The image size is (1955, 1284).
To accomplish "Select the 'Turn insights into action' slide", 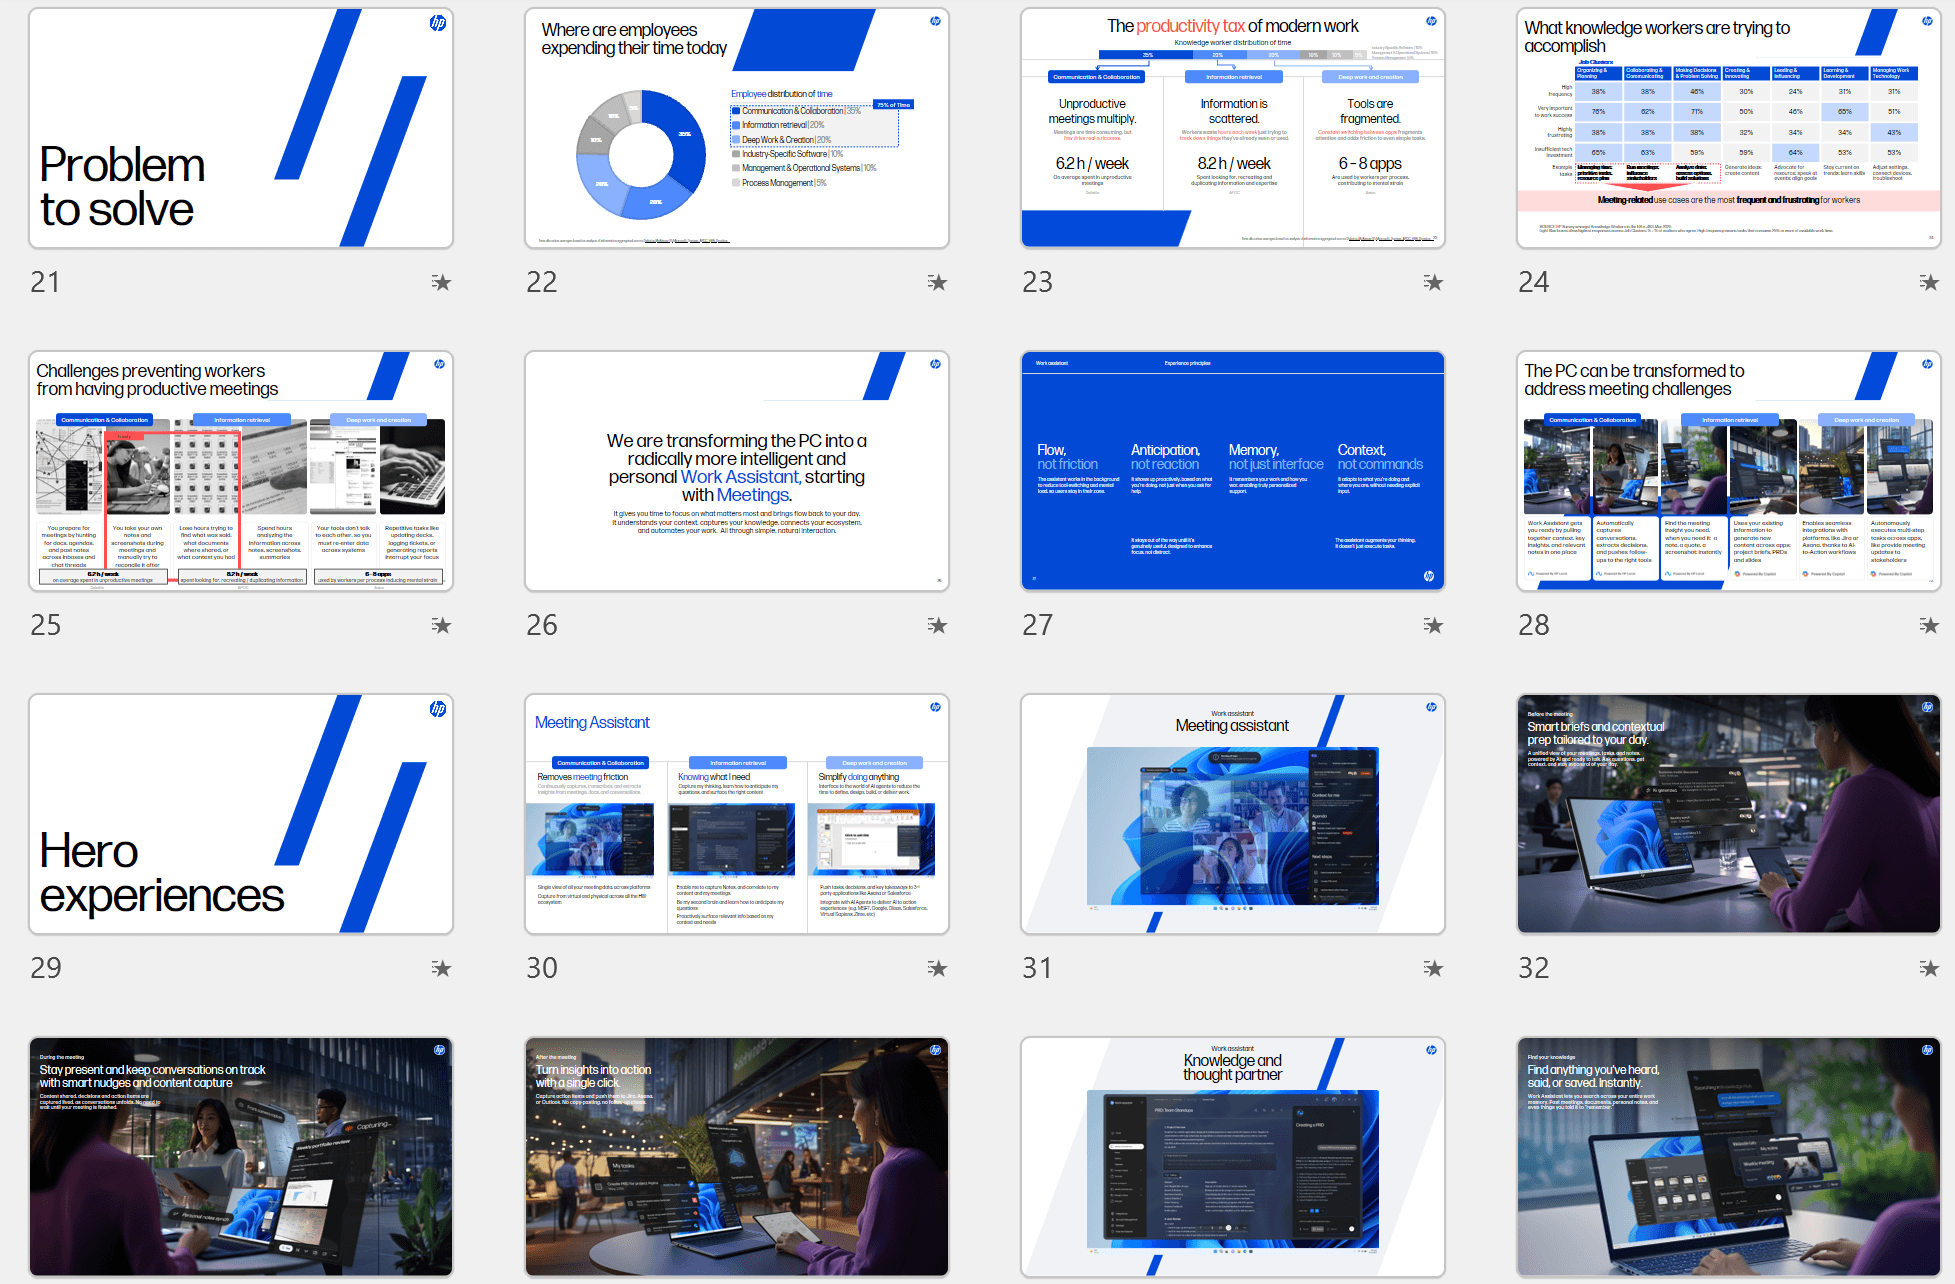I will tap(737, 1157).
